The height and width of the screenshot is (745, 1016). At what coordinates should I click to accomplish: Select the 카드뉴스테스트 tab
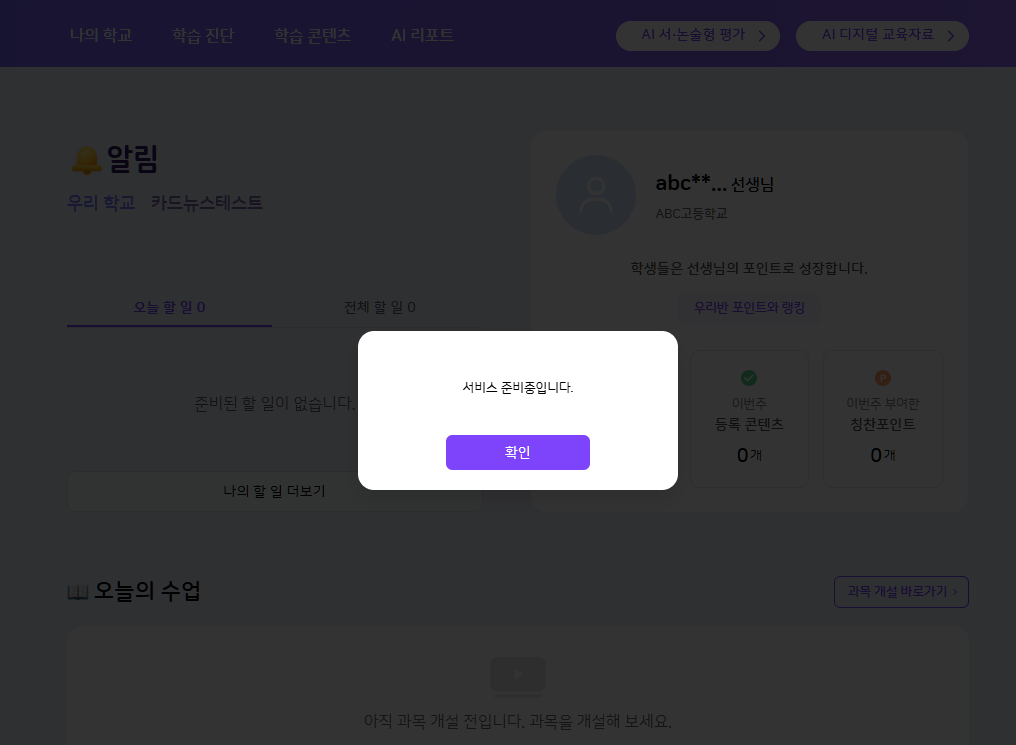[x=207, y=202]
